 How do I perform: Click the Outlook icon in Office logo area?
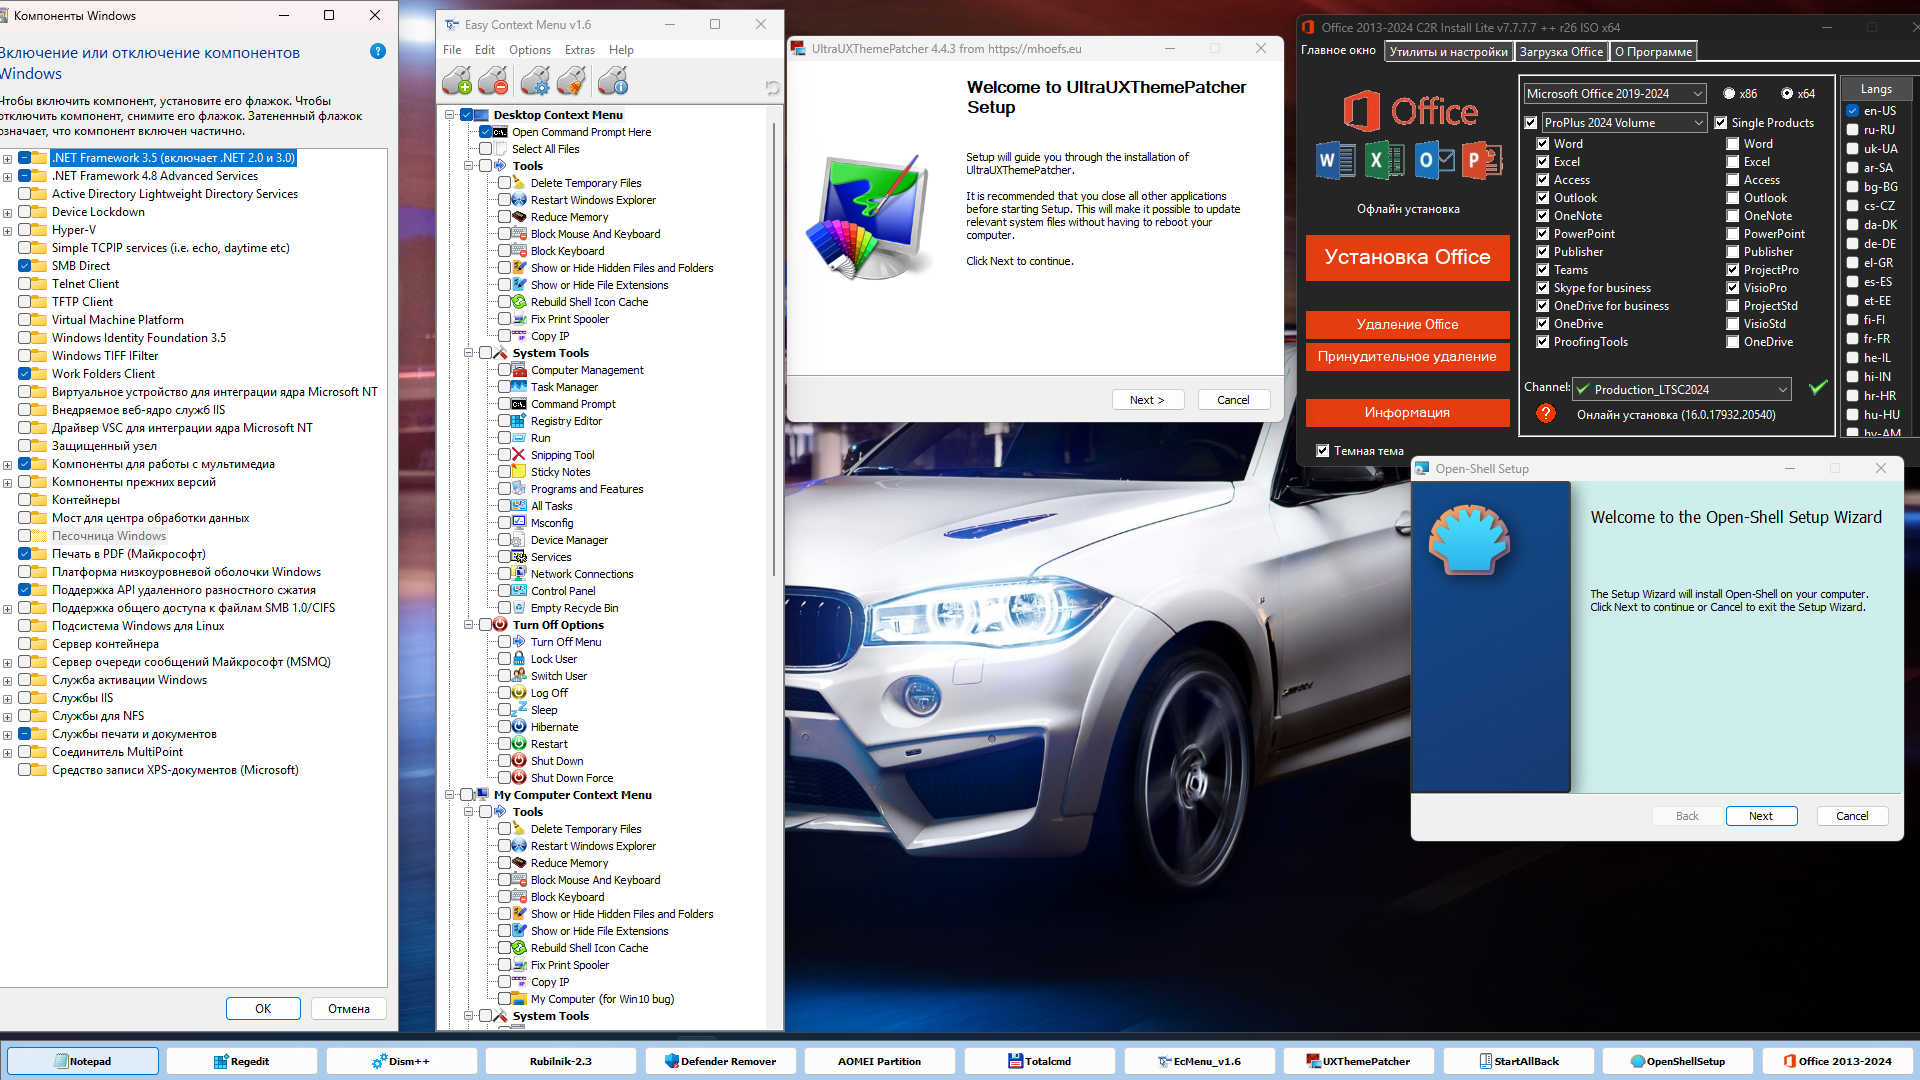tap(1434, 160)
